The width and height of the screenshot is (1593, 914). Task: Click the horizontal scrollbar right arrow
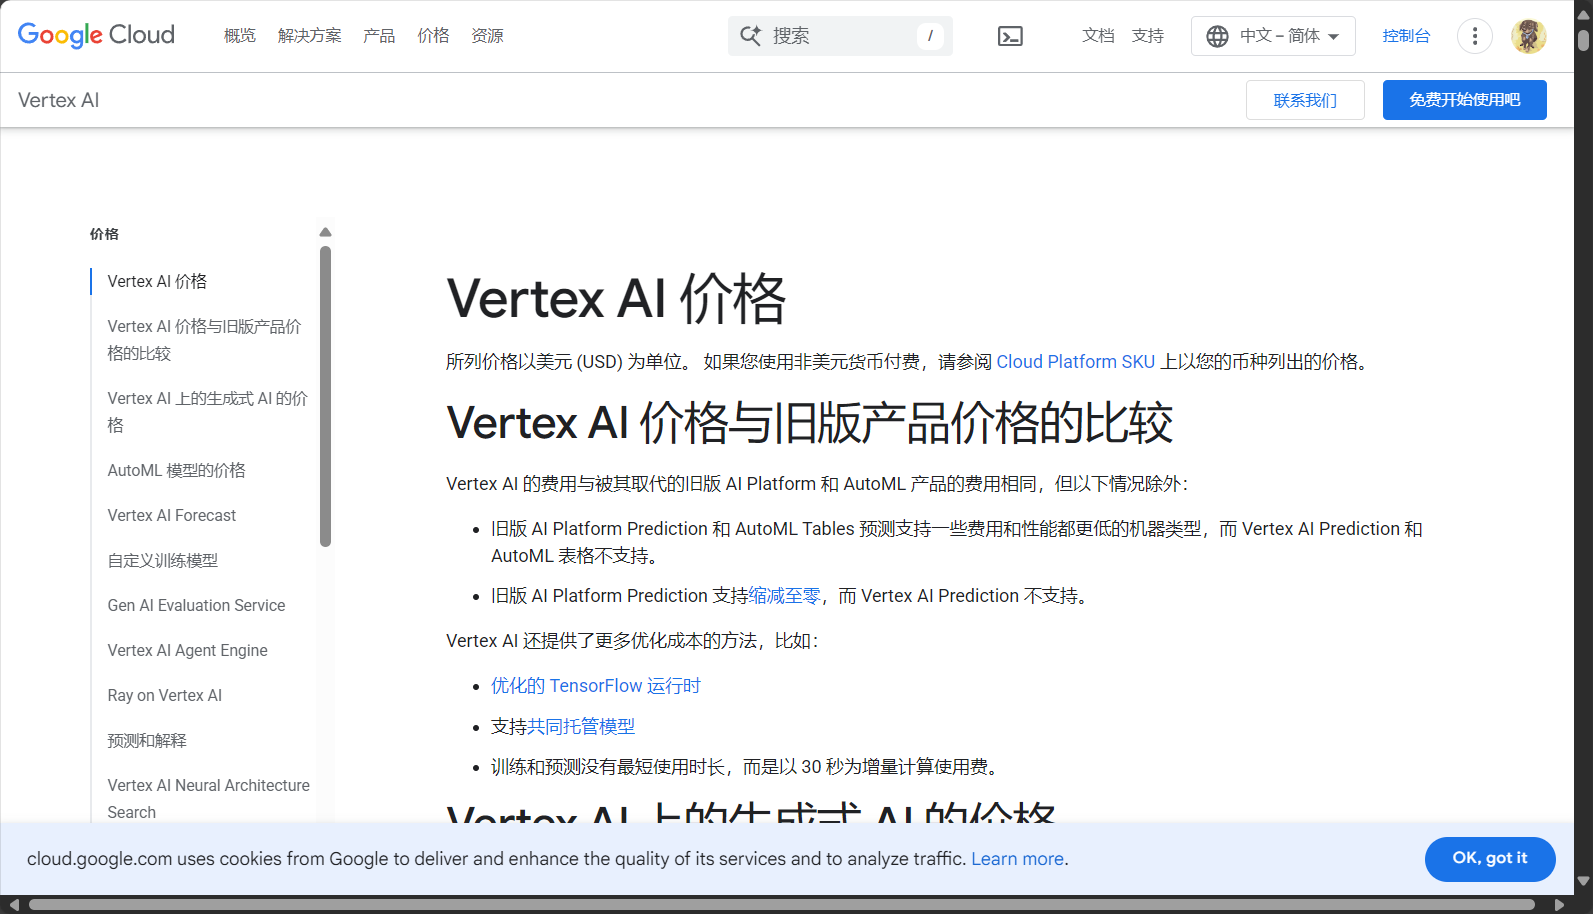click(x=1559, y=905)
